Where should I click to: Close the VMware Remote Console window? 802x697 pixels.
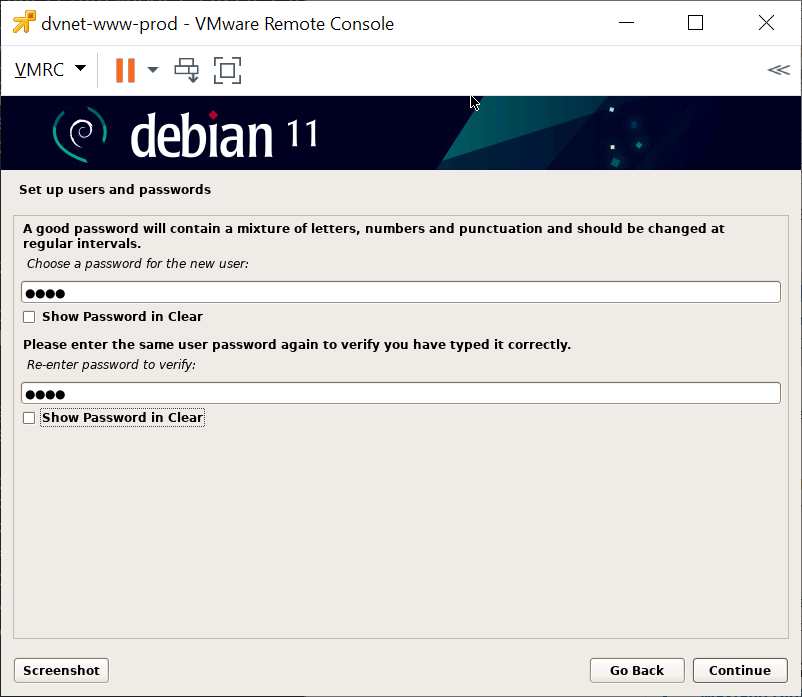[766, 23]
